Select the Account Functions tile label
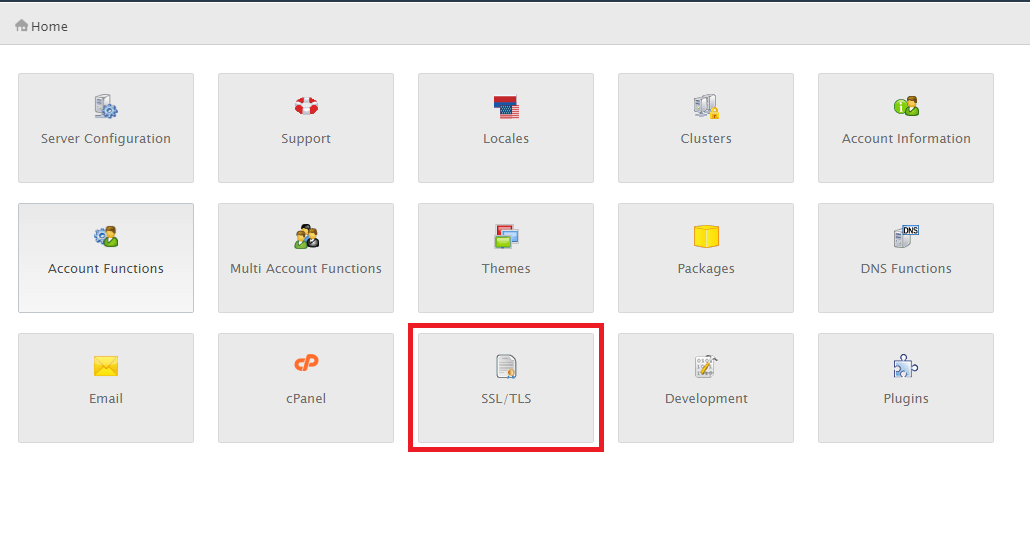This screenshot has height=544, width=1030. 106,269
